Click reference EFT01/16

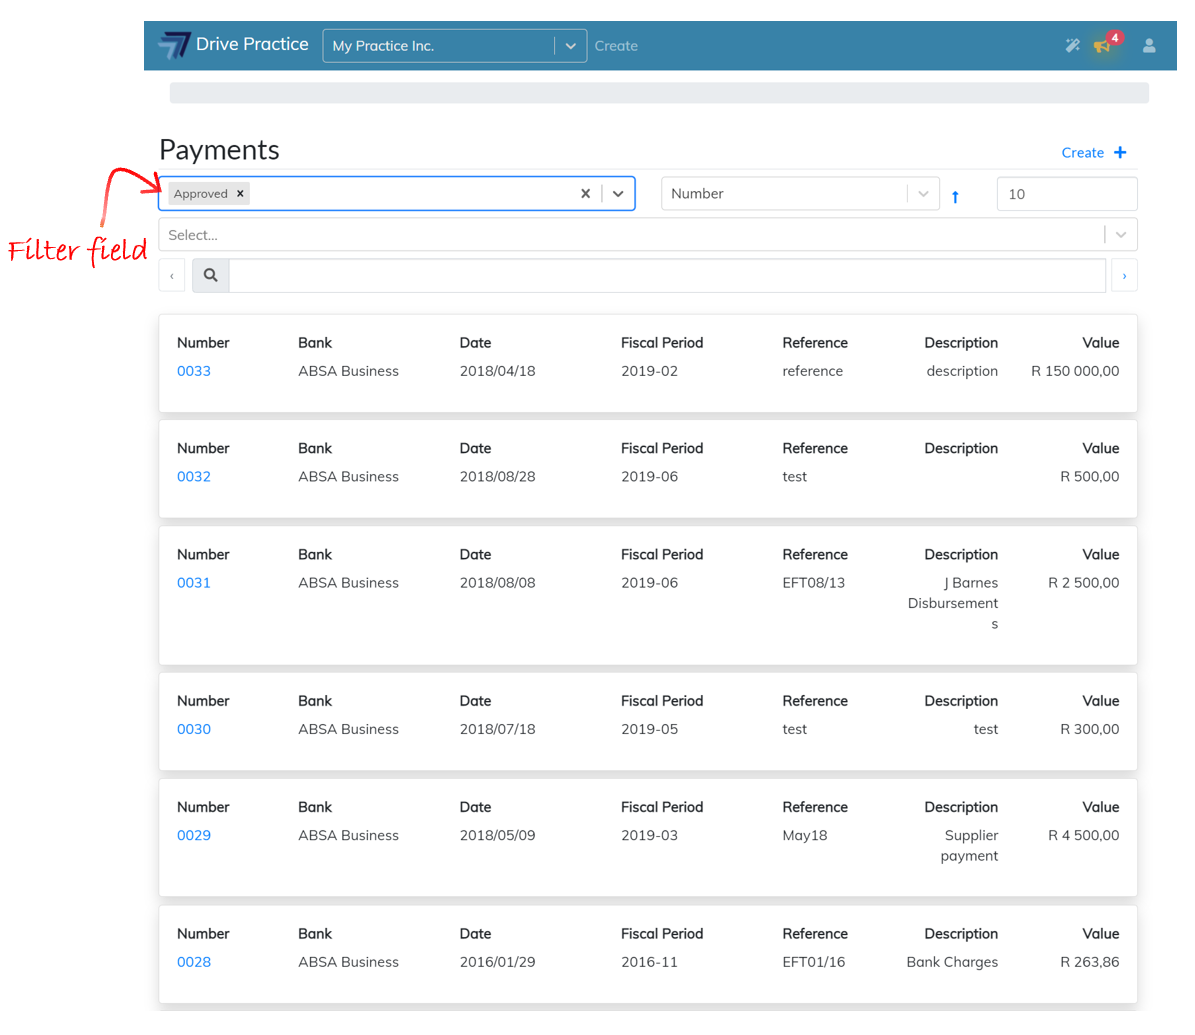click(x=813, y=962)
